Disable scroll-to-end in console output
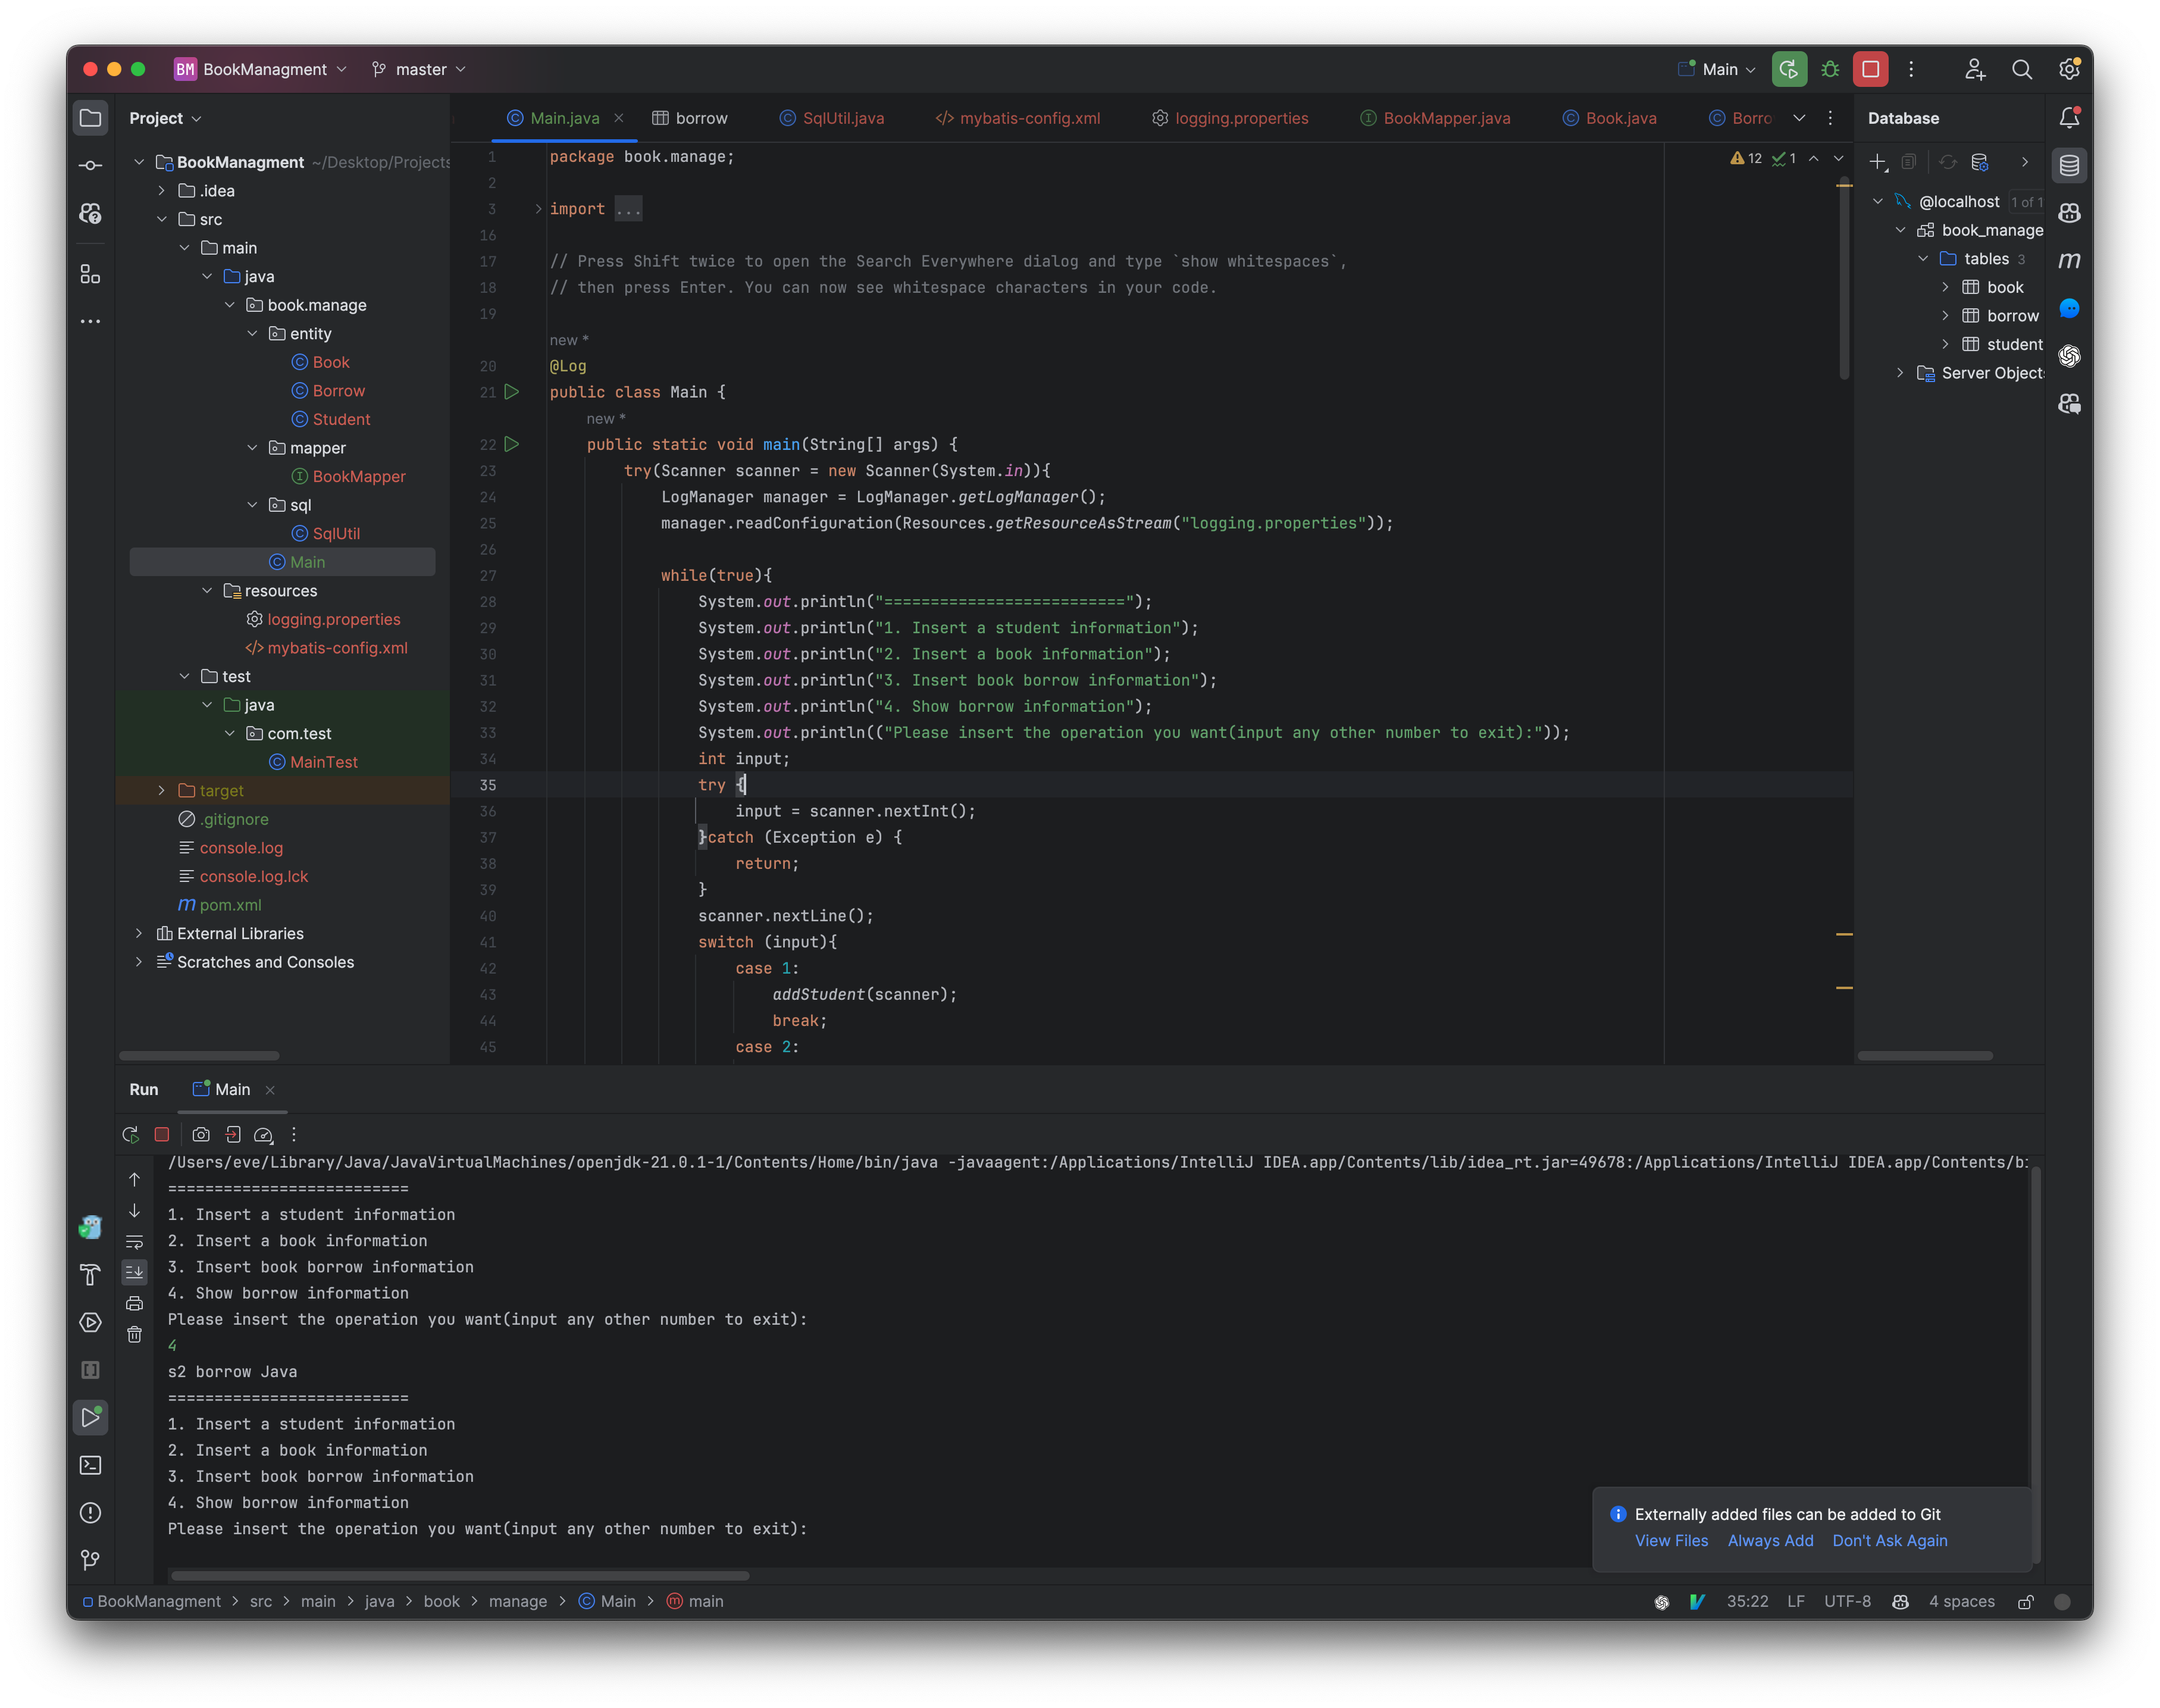The width and height of the screenshot is (2160, 1708). [134, 1272]
